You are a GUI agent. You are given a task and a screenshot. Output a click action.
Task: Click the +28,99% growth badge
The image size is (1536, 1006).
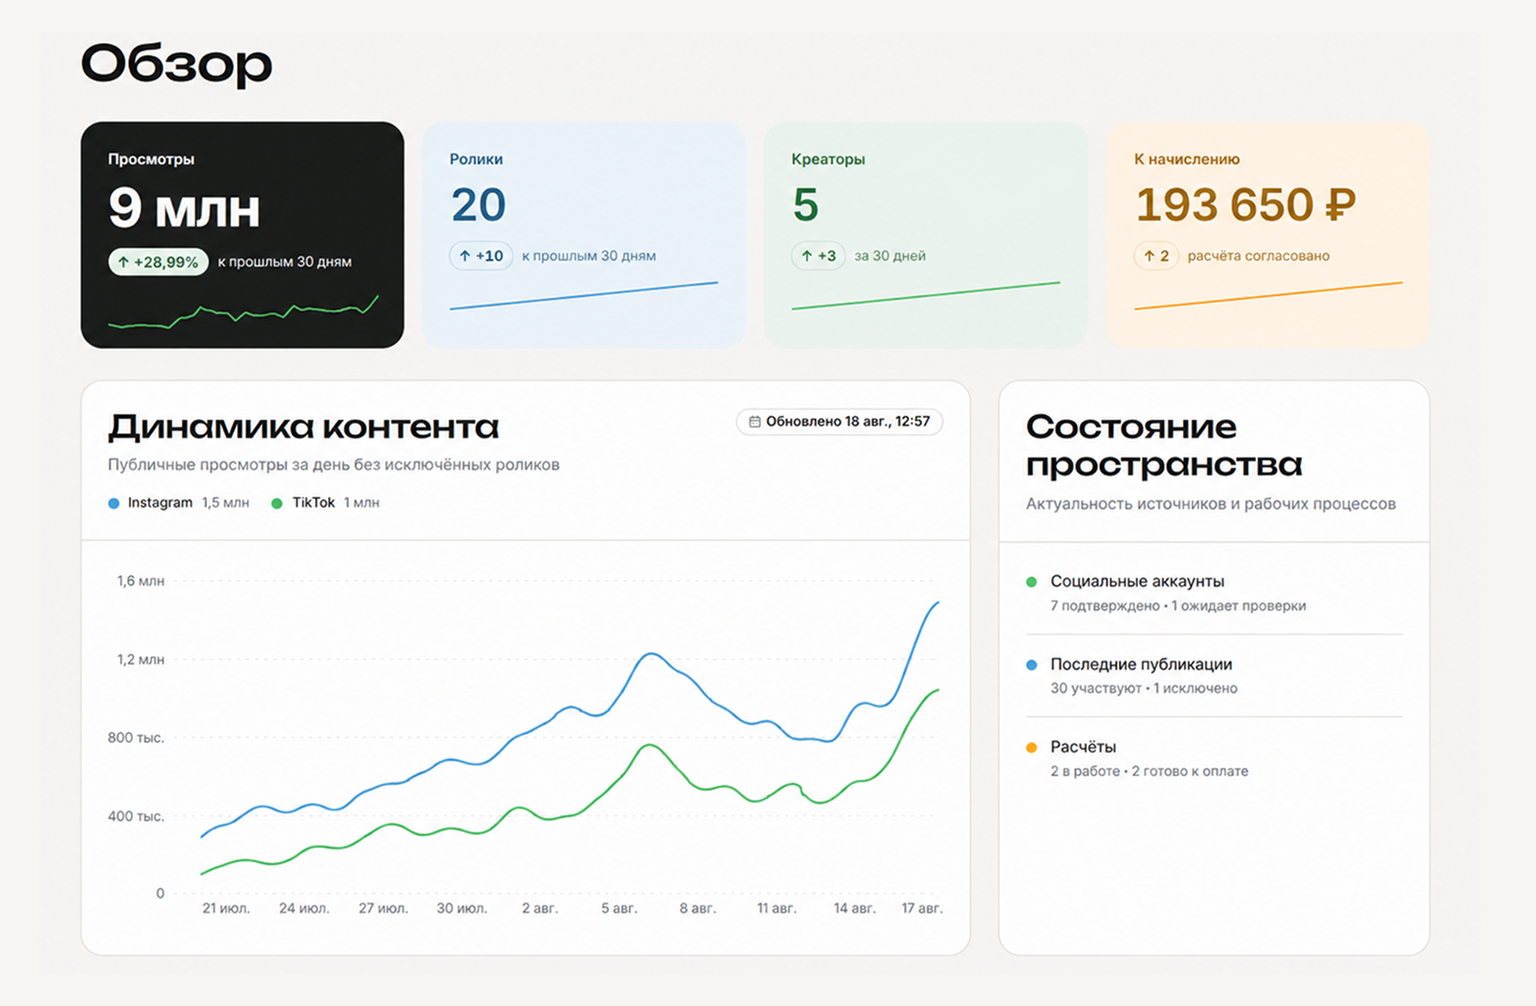pos(158,262)
